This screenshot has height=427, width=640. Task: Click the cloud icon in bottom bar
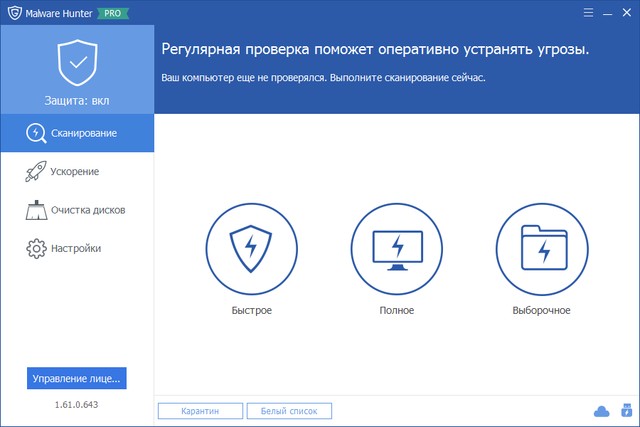point(602,410)
